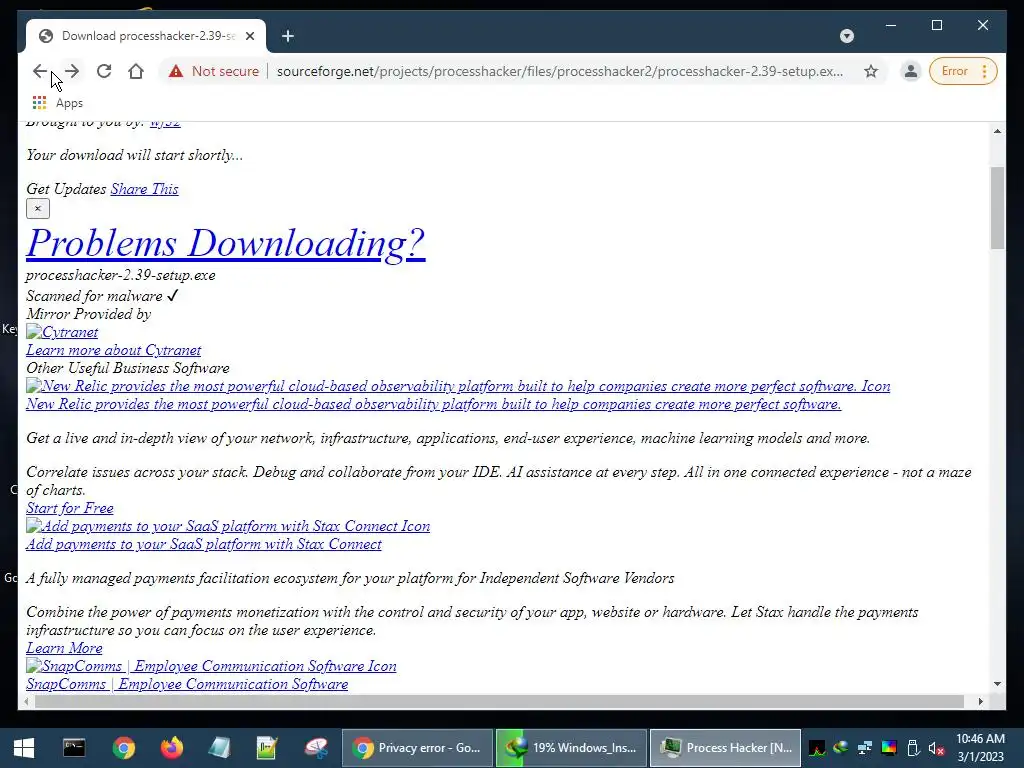This screenshot has width=1024, height=768.
Task: Open Add payments with Stax Connect link
Action: (204, 544)
